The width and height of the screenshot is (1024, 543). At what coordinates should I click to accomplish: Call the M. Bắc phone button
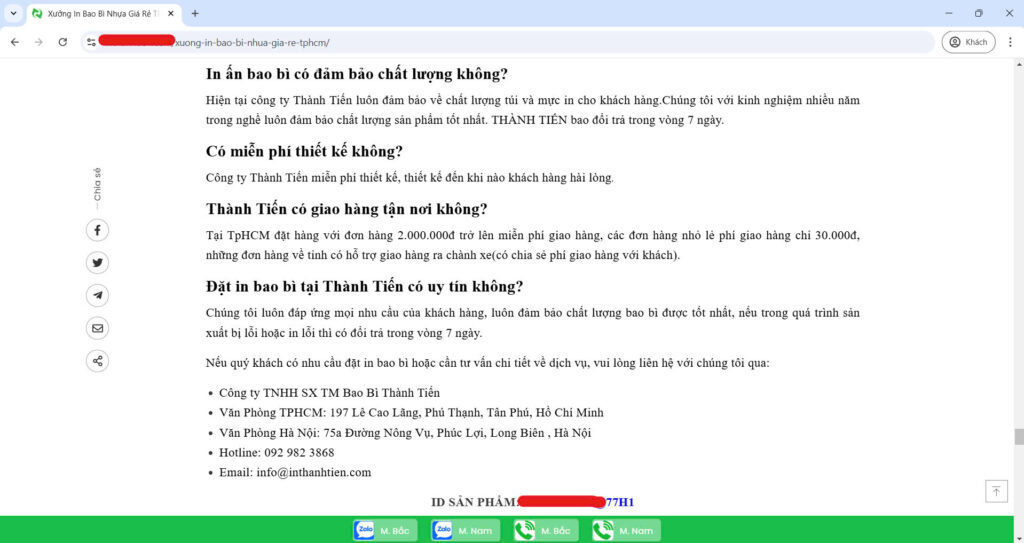546,530
